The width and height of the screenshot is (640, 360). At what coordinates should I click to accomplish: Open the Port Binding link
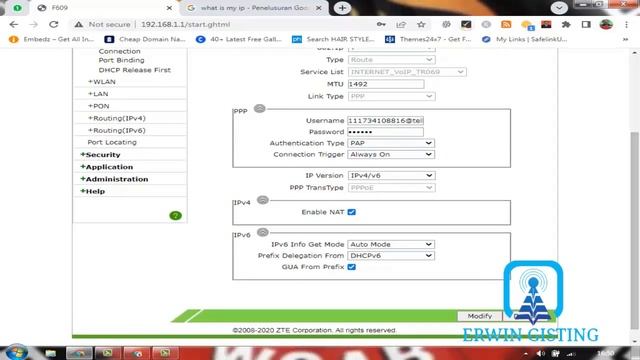pyautogui.click(x=121, y=60)
